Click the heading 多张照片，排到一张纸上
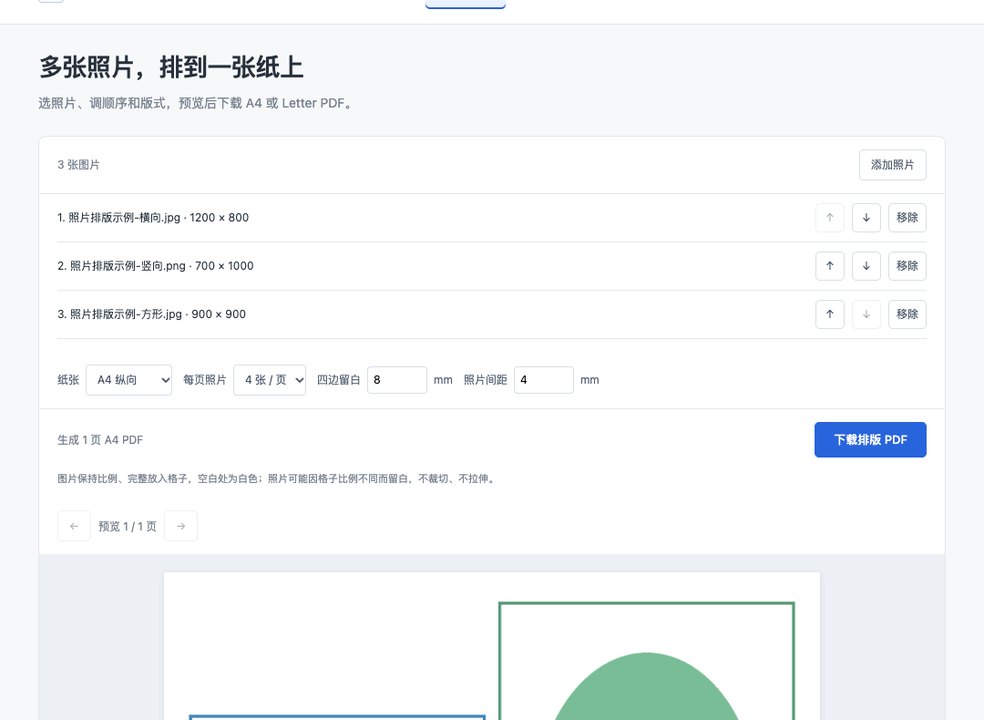Image resolution: width=984 pixels, height=720 pixels. (x=171, y=67)
